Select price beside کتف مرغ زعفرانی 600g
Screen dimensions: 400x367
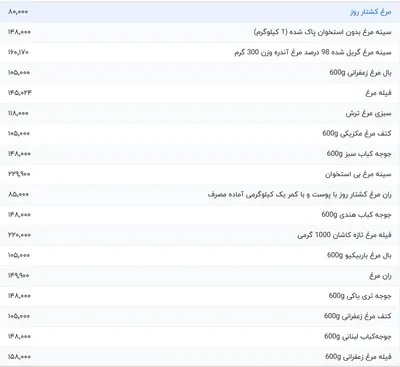19,316
